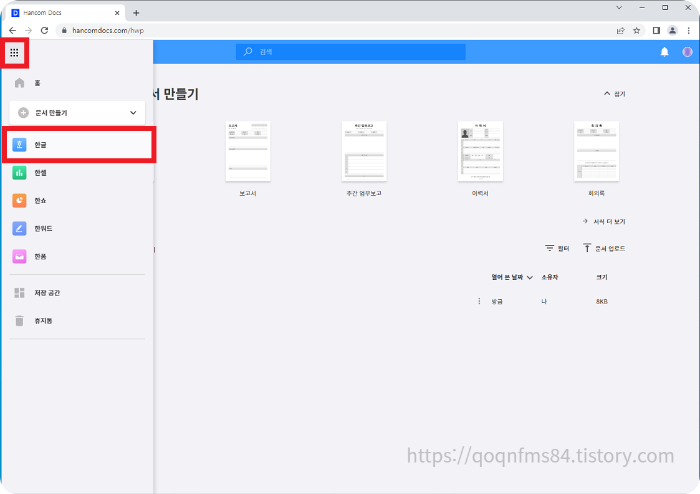700x494 pixels.
Task: Go forward in the browser
Action: [x=28, y=30]
